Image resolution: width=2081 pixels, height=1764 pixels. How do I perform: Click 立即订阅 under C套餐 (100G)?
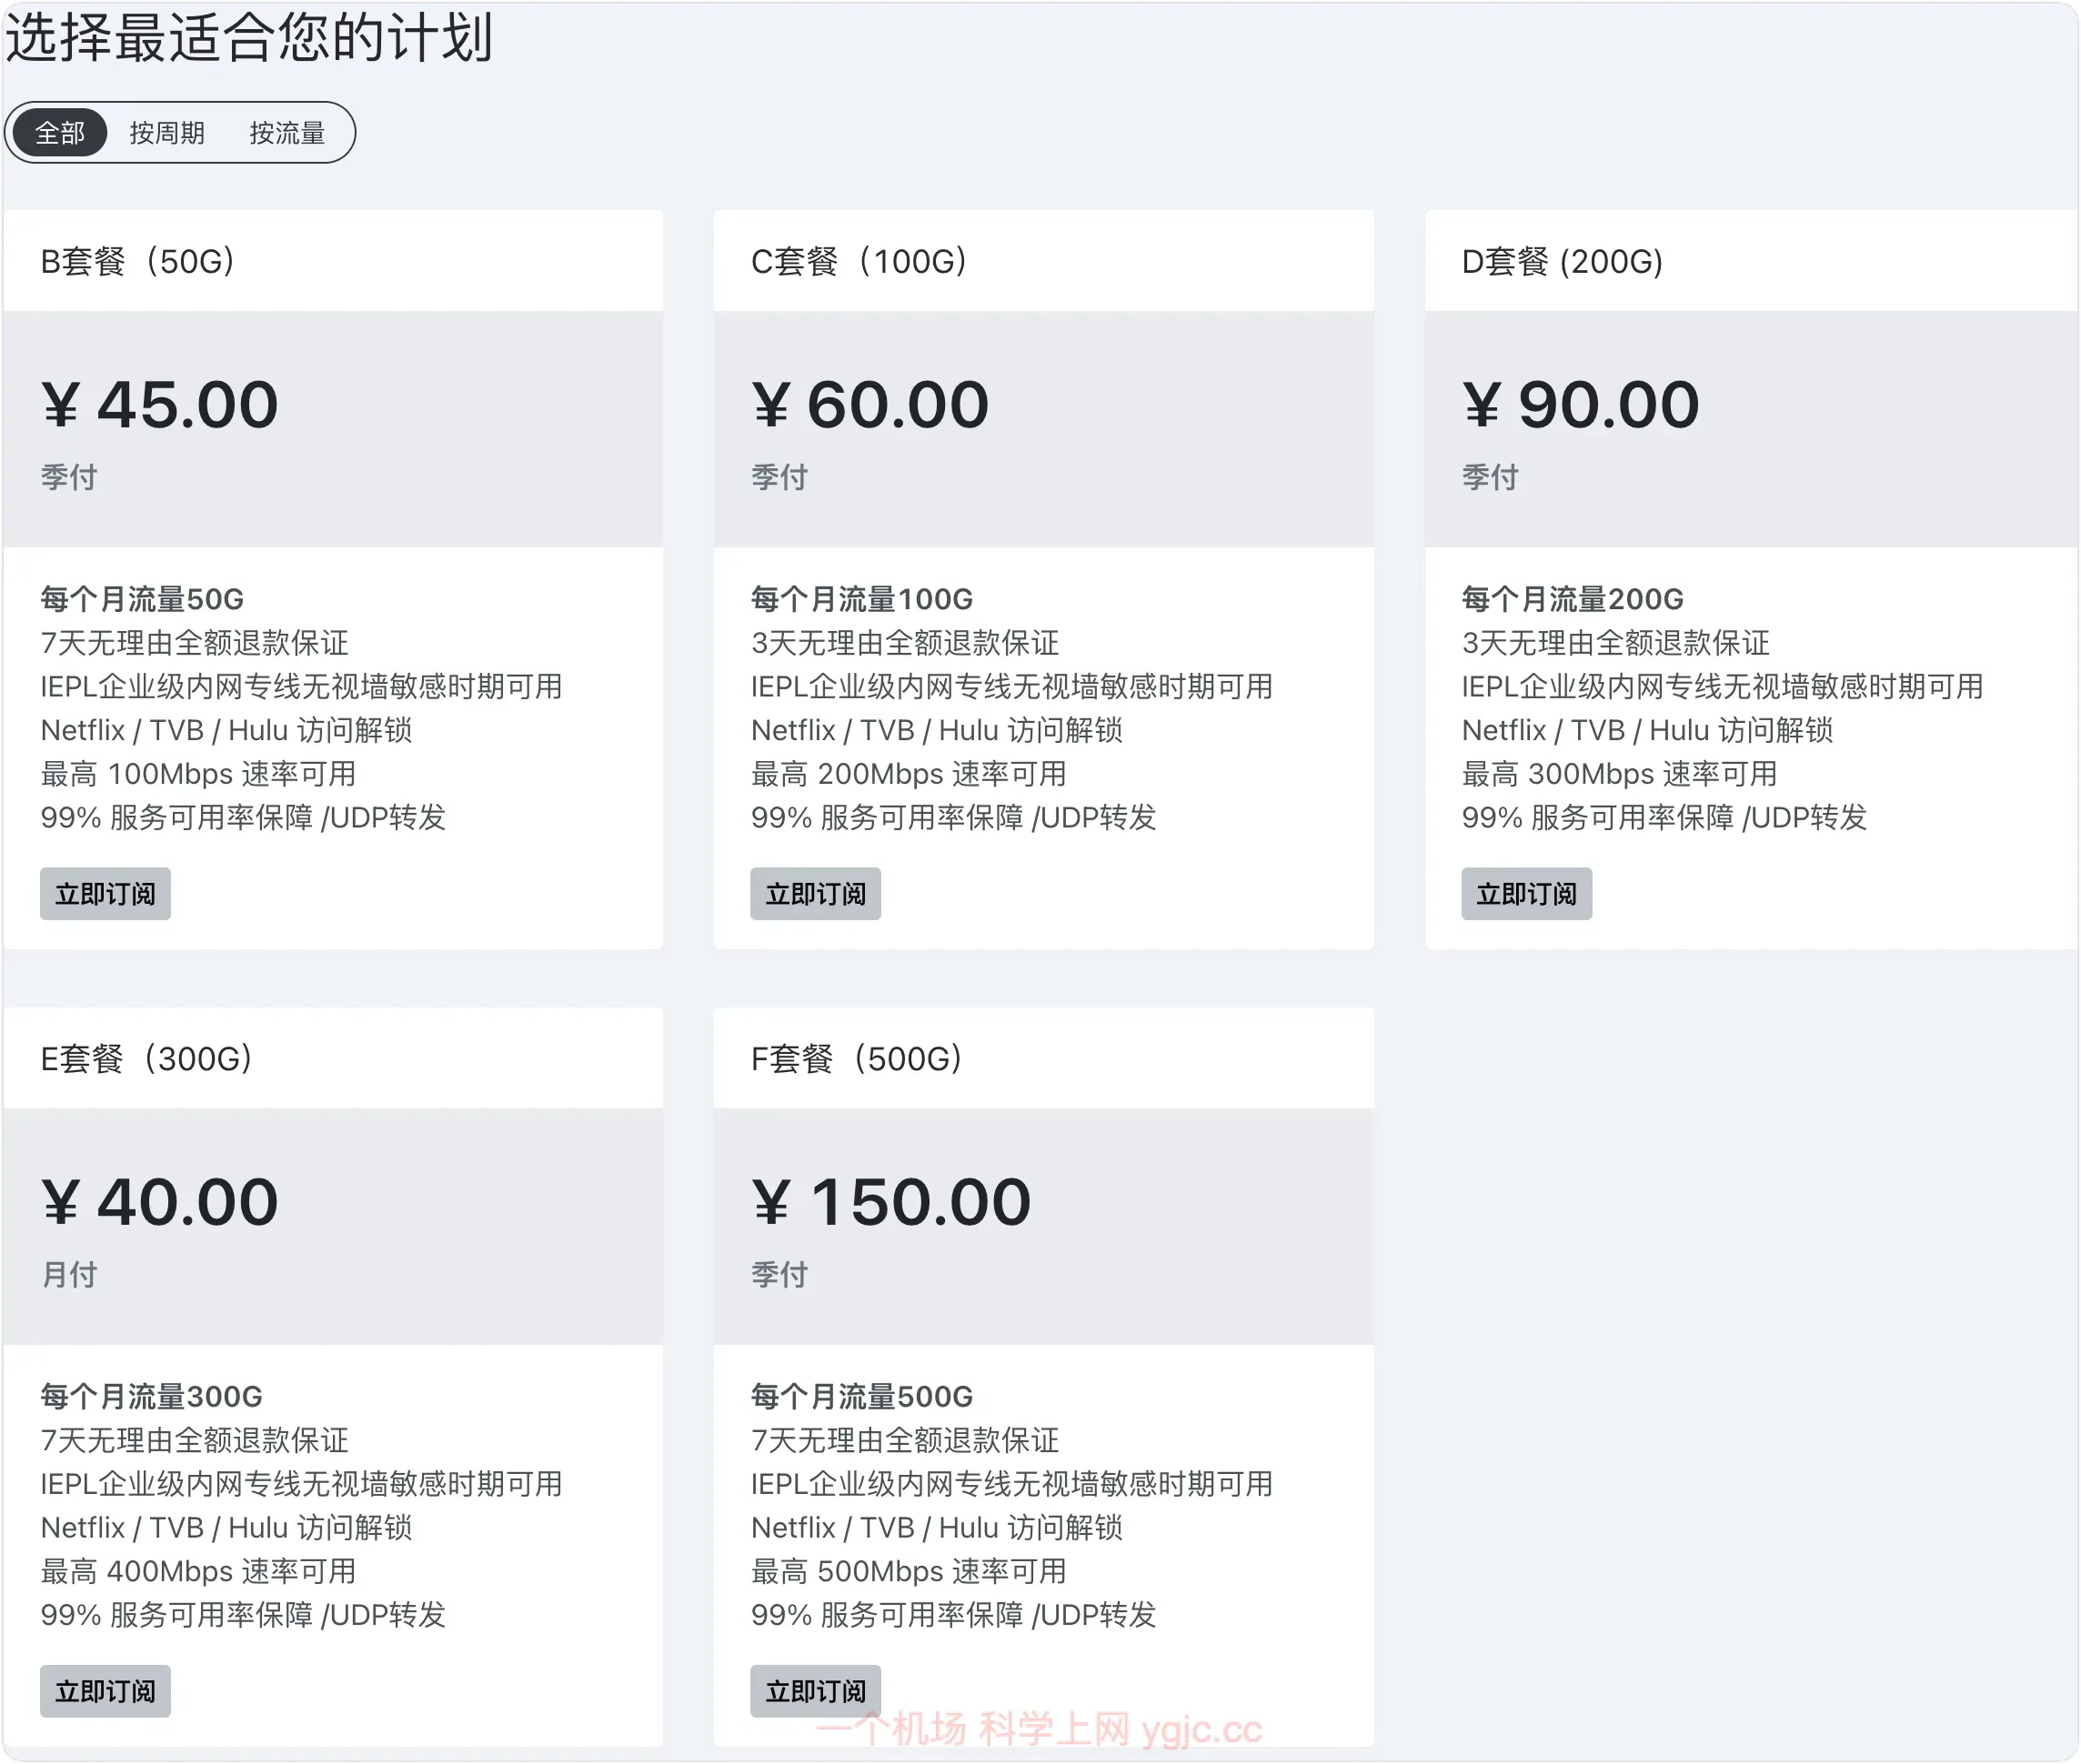click(815, 893)
